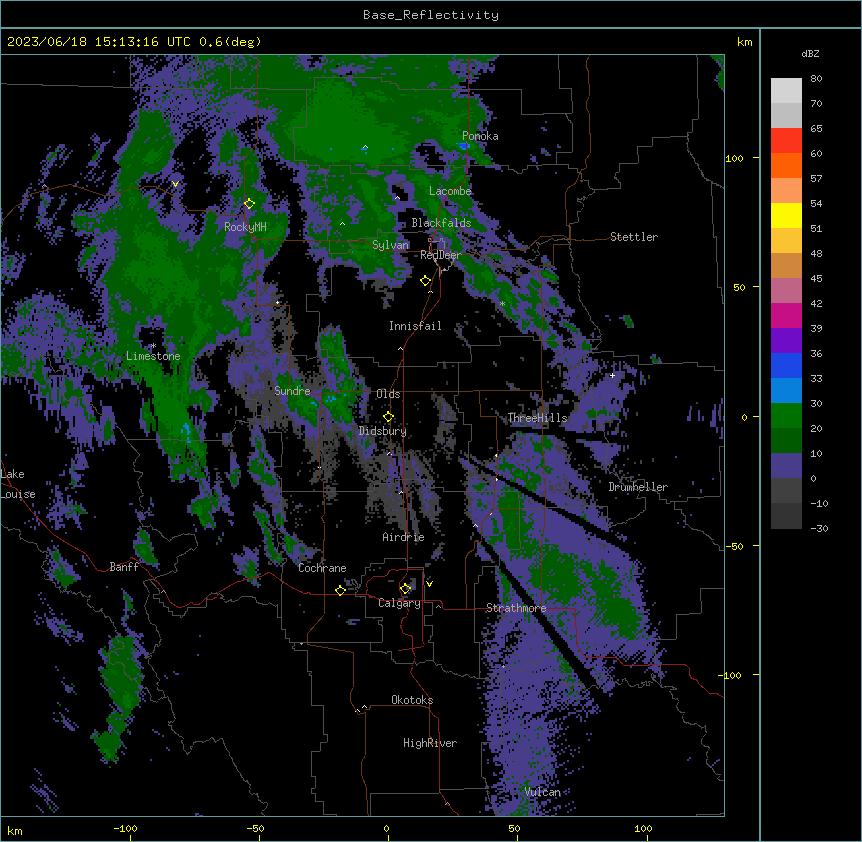
Task: Click the dBZ legend heading
Action: coord(810,53)
